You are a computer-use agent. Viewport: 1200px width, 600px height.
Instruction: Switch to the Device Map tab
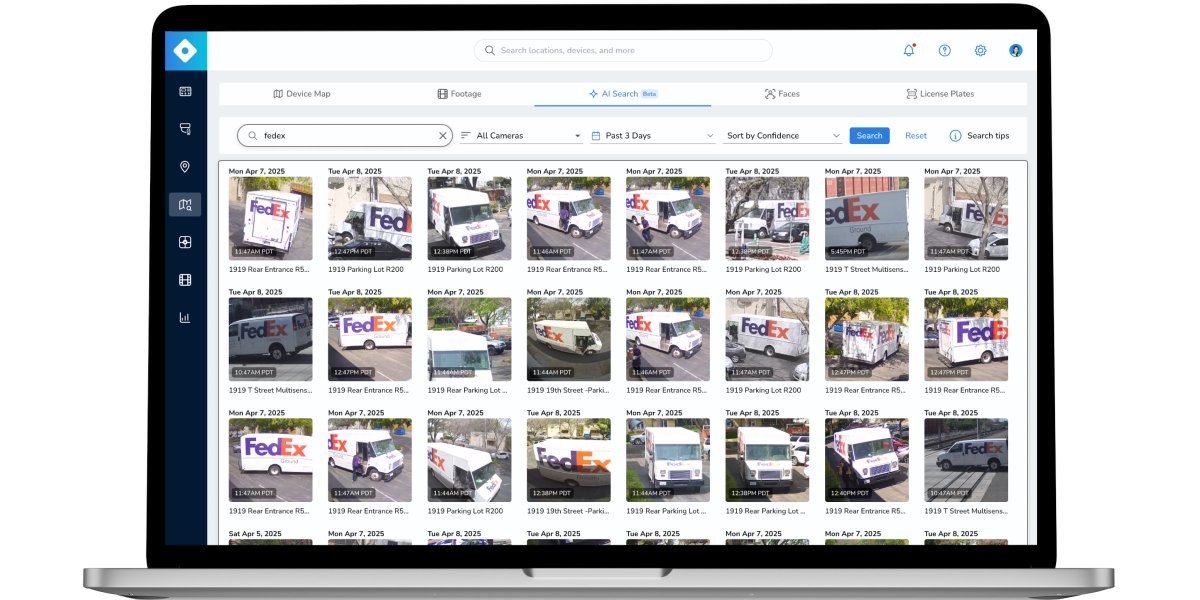tap(302, 94)
